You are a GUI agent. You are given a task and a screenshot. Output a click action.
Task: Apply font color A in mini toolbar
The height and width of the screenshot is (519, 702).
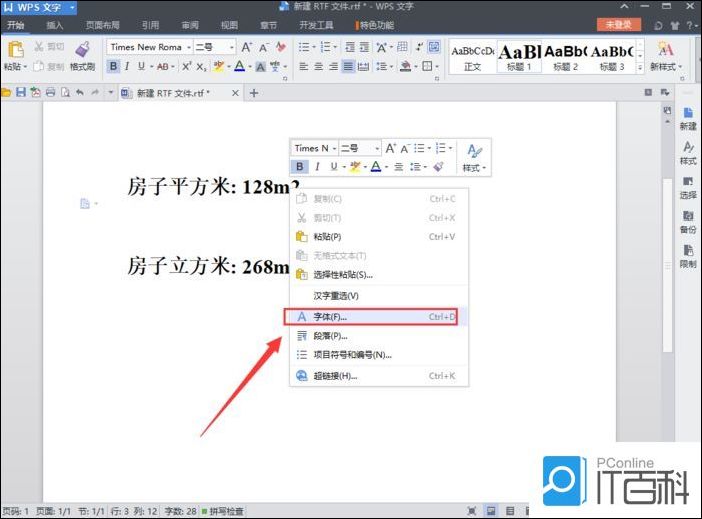(x=376, y=167)
